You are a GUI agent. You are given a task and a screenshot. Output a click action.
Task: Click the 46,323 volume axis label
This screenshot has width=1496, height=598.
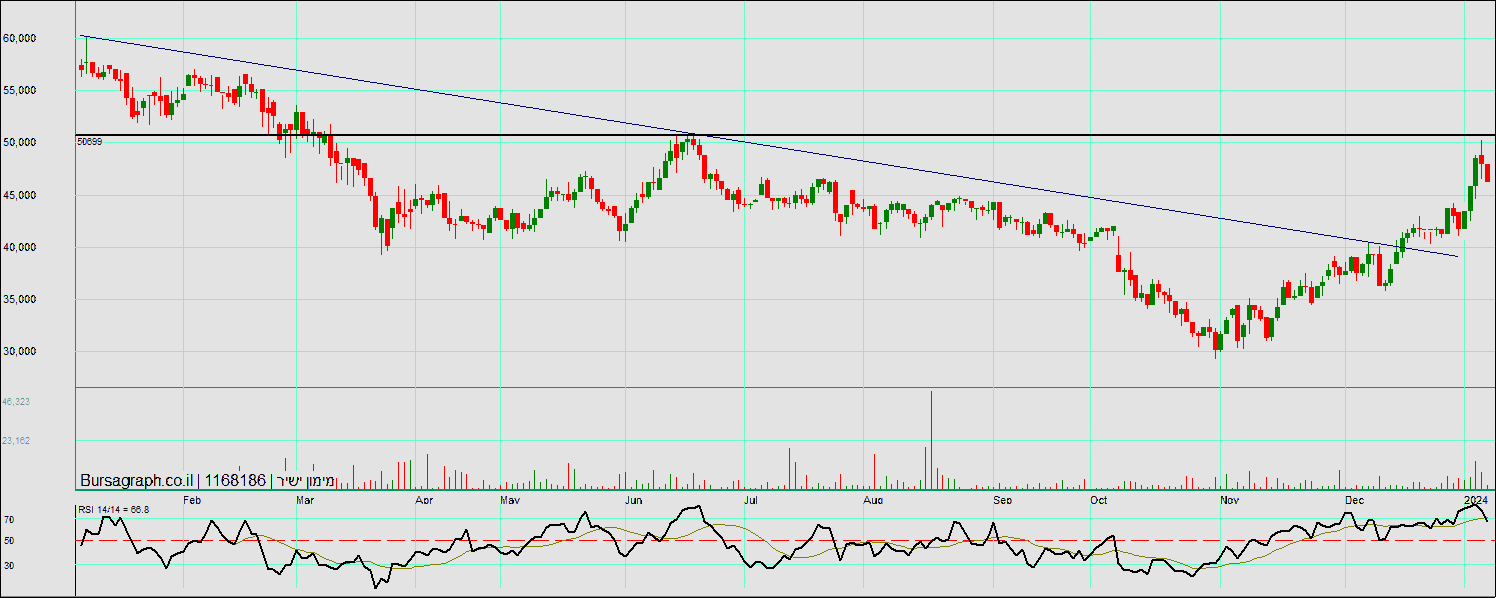click(15, 401)
